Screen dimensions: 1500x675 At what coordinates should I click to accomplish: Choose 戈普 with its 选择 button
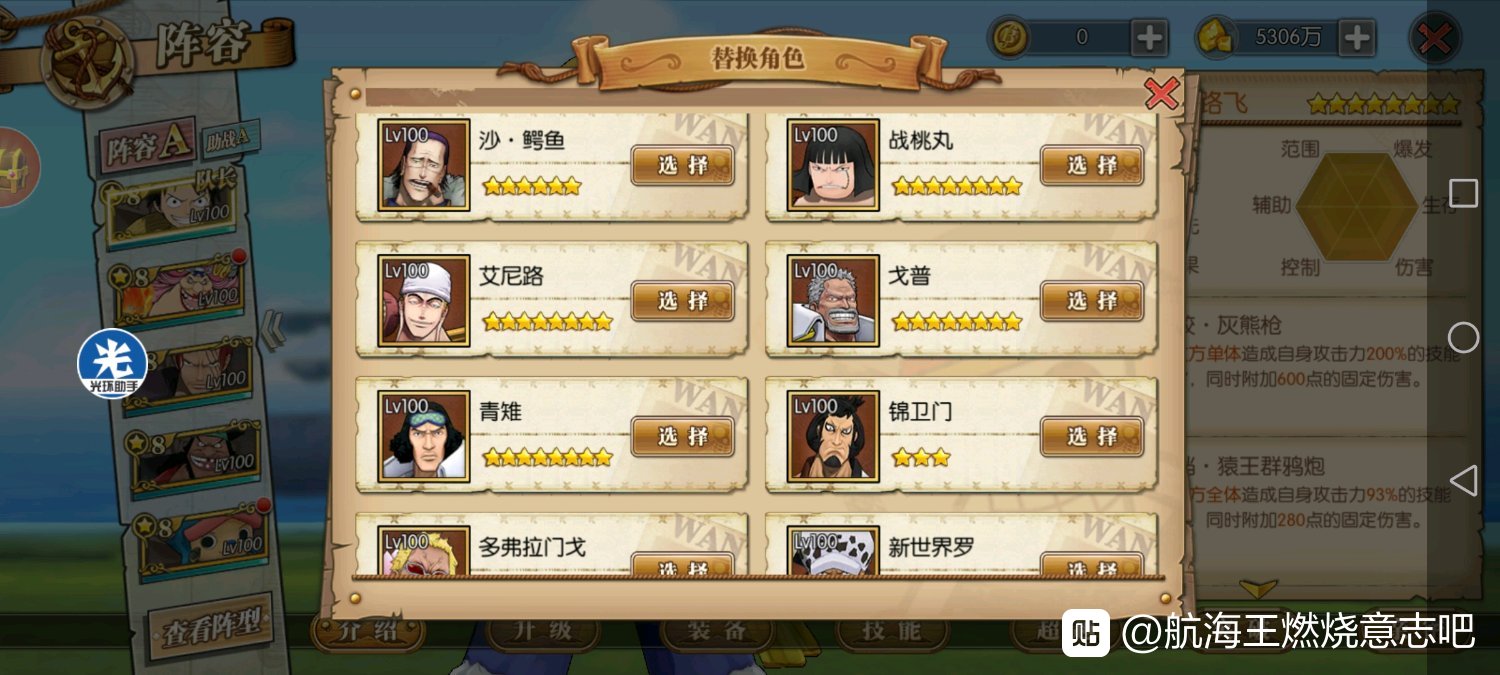coord(1092,301)
